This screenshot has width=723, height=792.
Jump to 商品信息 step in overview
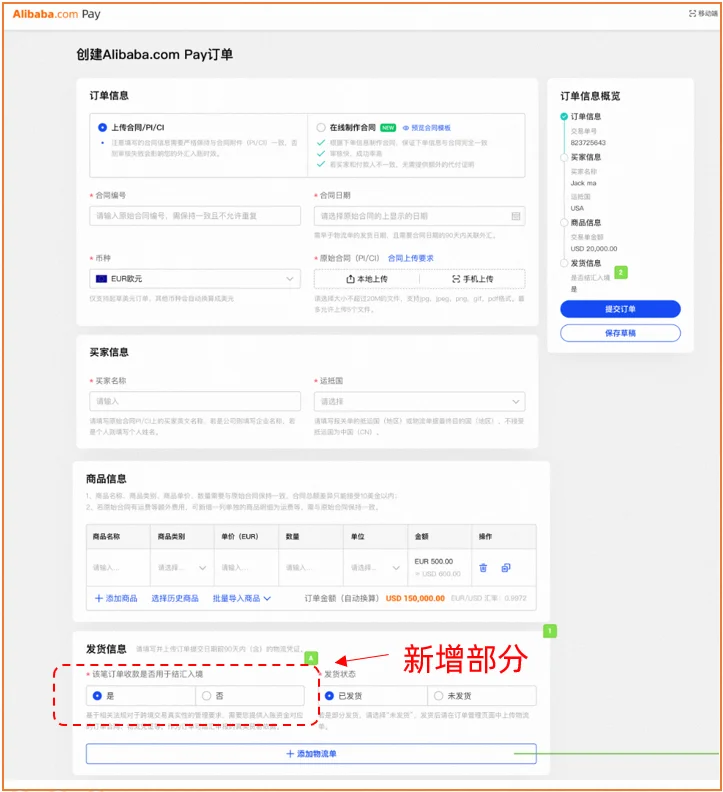pyautogui.click(x=586, y=223)
